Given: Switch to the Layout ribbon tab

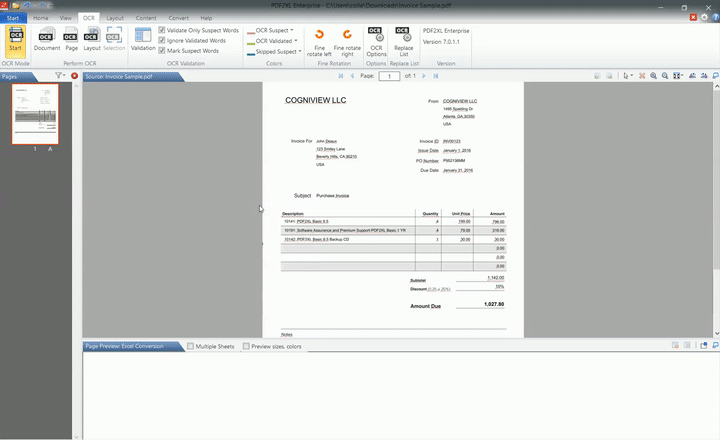Looking at the screenshot, I should point(116,18).
